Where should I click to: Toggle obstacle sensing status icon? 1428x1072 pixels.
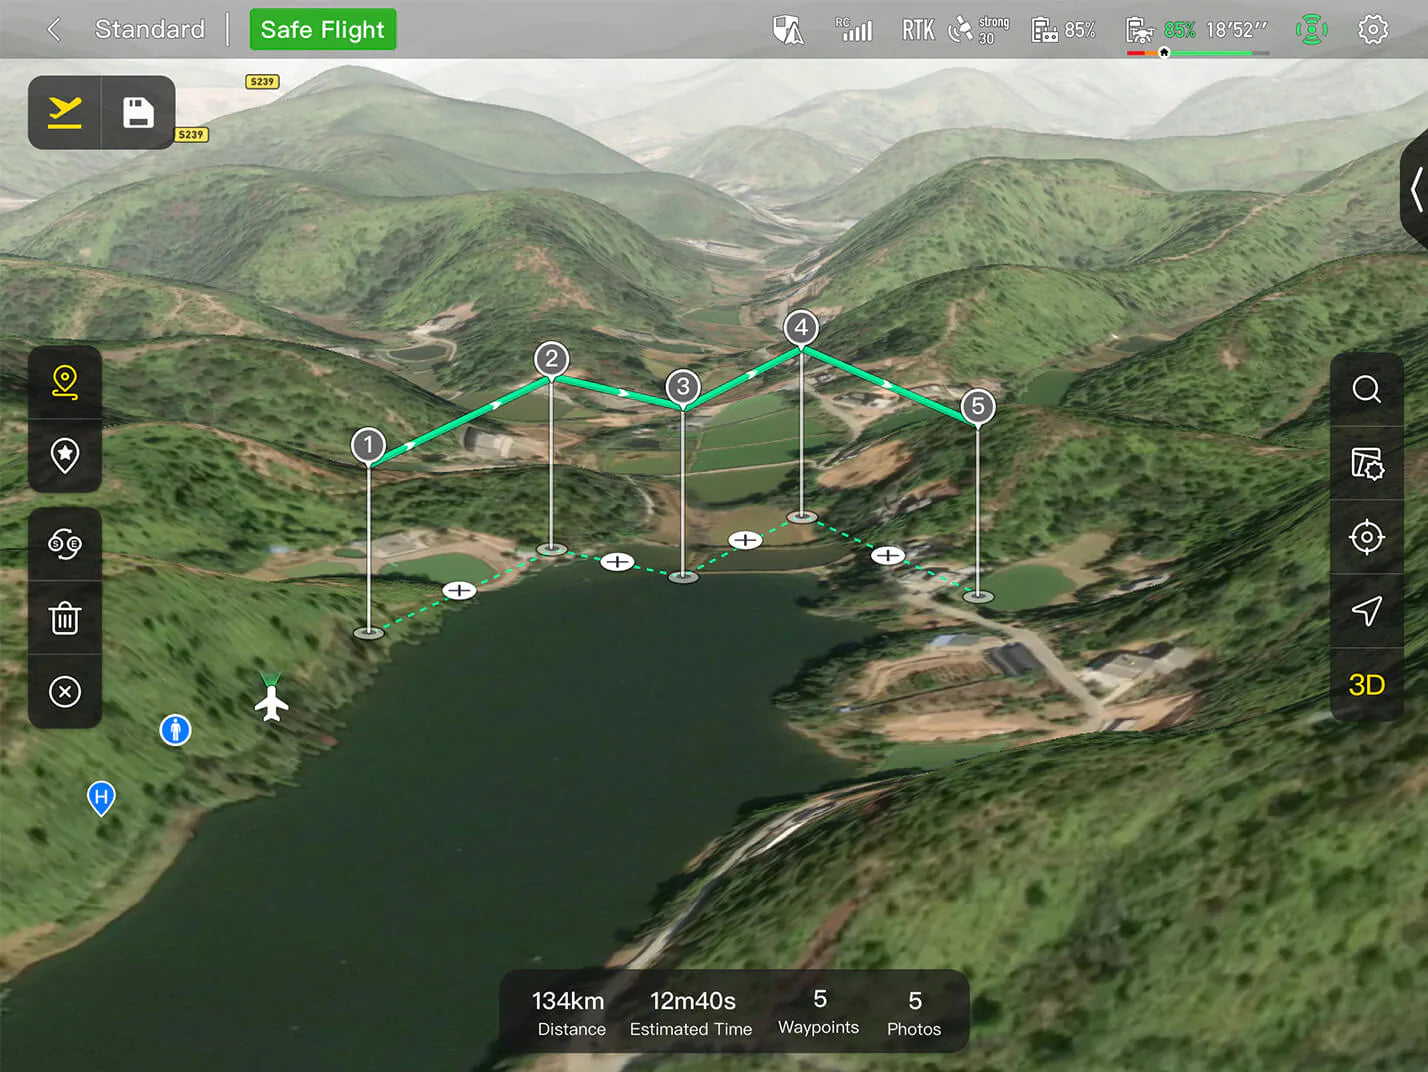(x=1311, y=30)
